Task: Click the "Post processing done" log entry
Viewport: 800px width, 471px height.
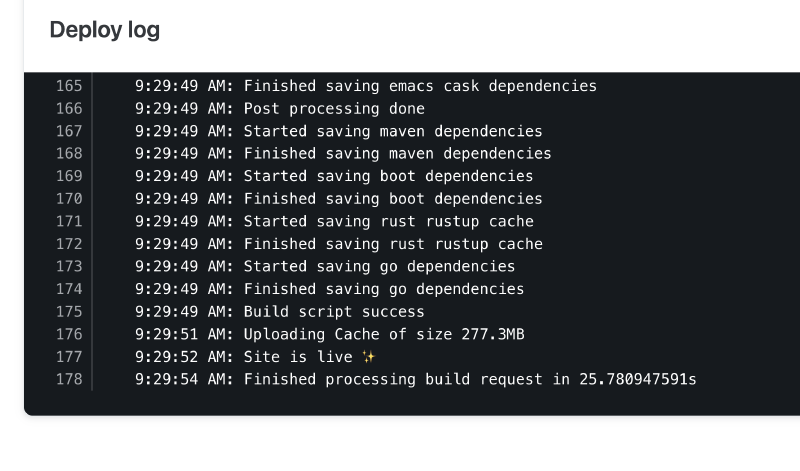Action: (x=280, y=109)
